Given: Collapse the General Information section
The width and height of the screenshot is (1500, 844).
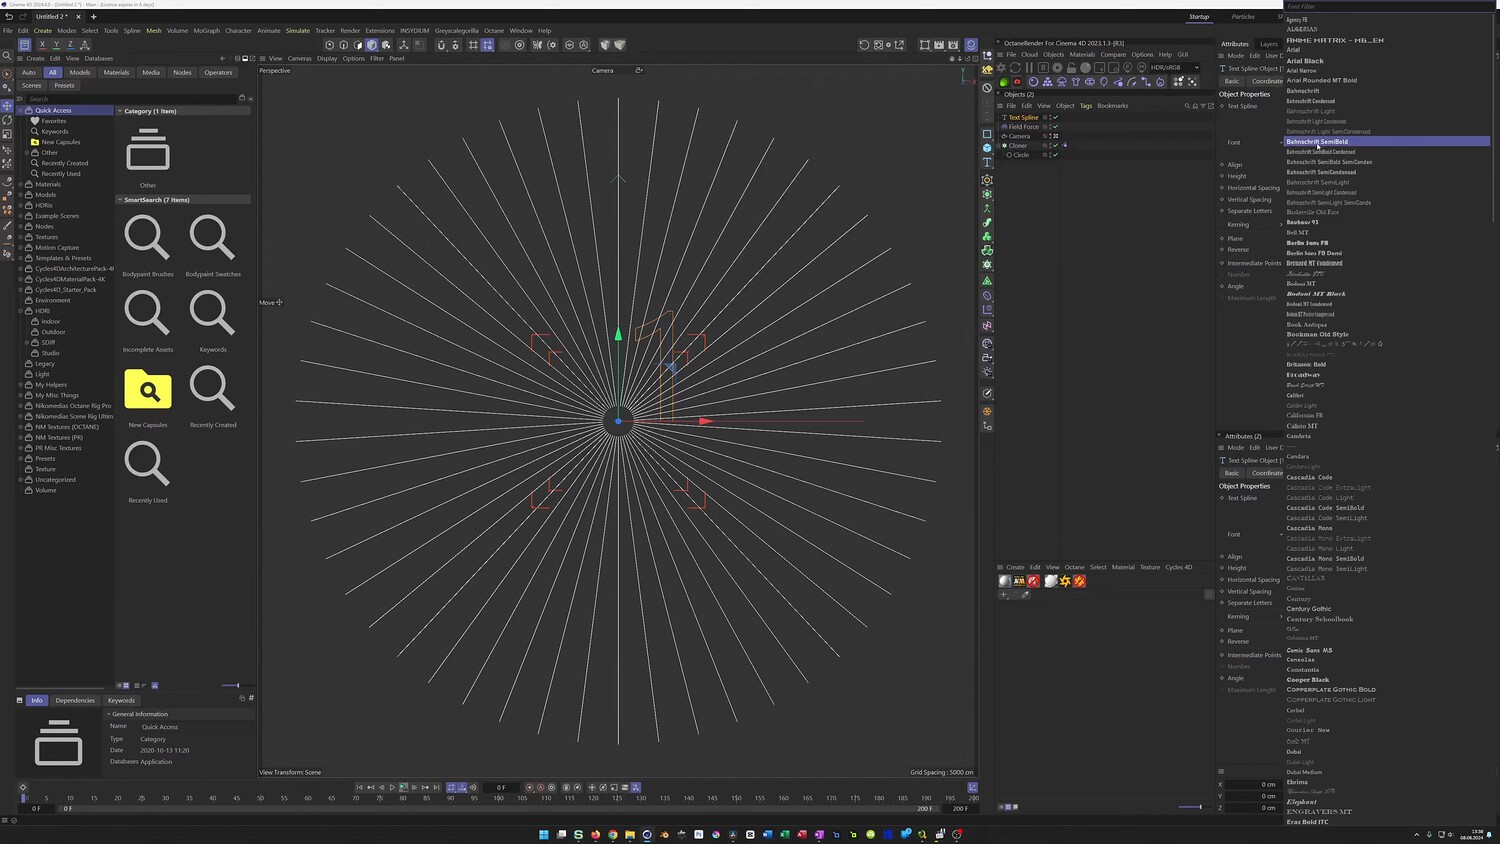Looking at the screenshot, I should click(109, 714).
